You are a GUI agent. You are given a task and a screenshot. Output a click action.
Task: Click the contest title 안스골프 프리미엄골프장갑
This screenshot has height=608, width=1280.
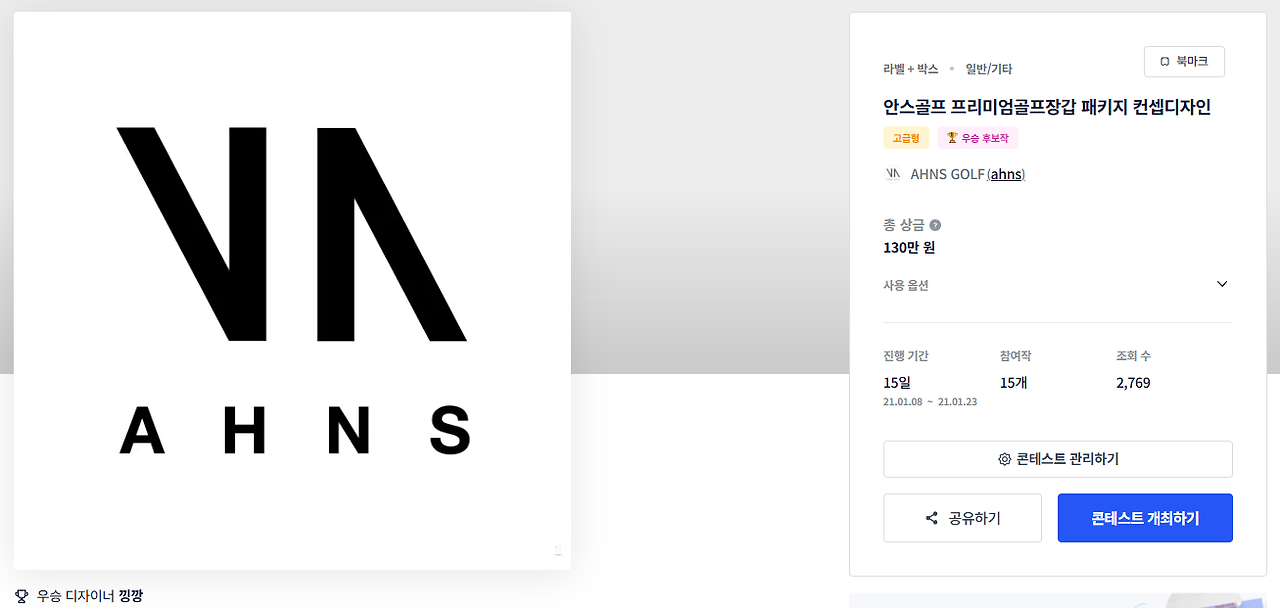click(1047, 107)
